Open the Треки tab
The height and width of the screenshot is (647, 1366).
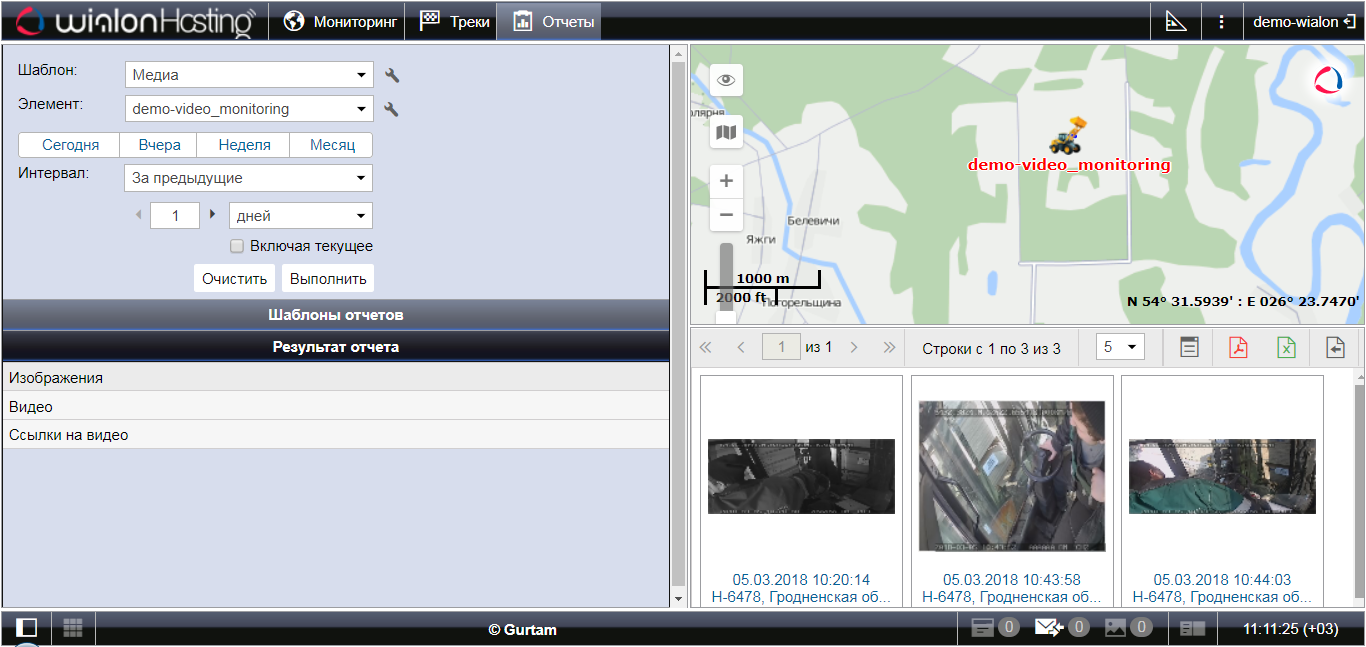[455, 21]
